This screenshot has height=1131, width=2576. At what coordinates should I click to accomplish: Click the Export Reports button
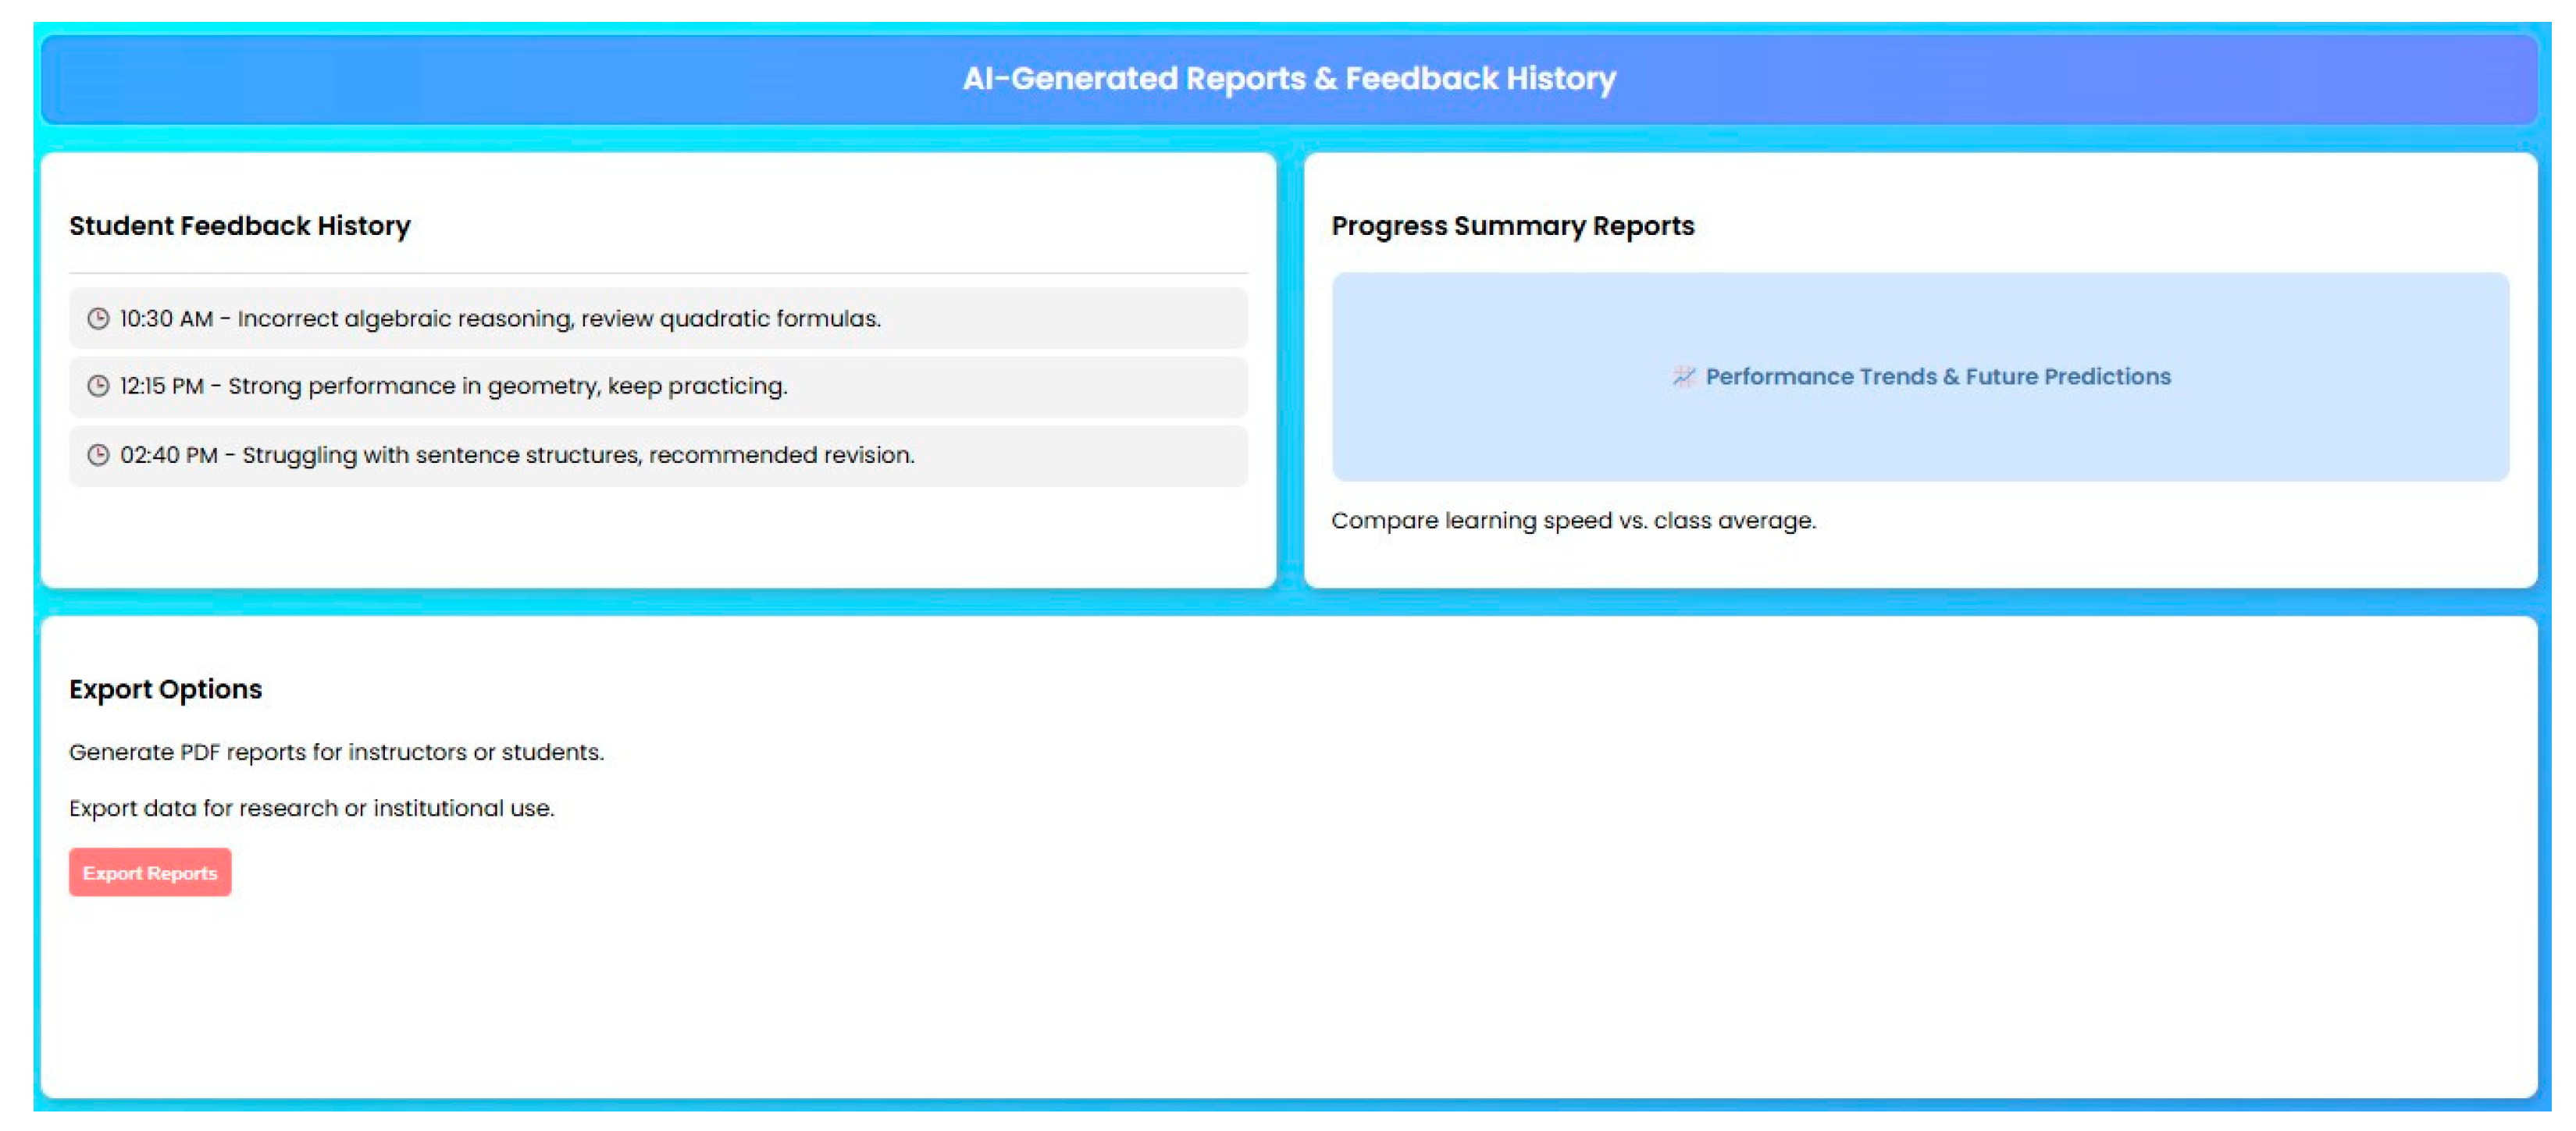(x=150, y=872)
